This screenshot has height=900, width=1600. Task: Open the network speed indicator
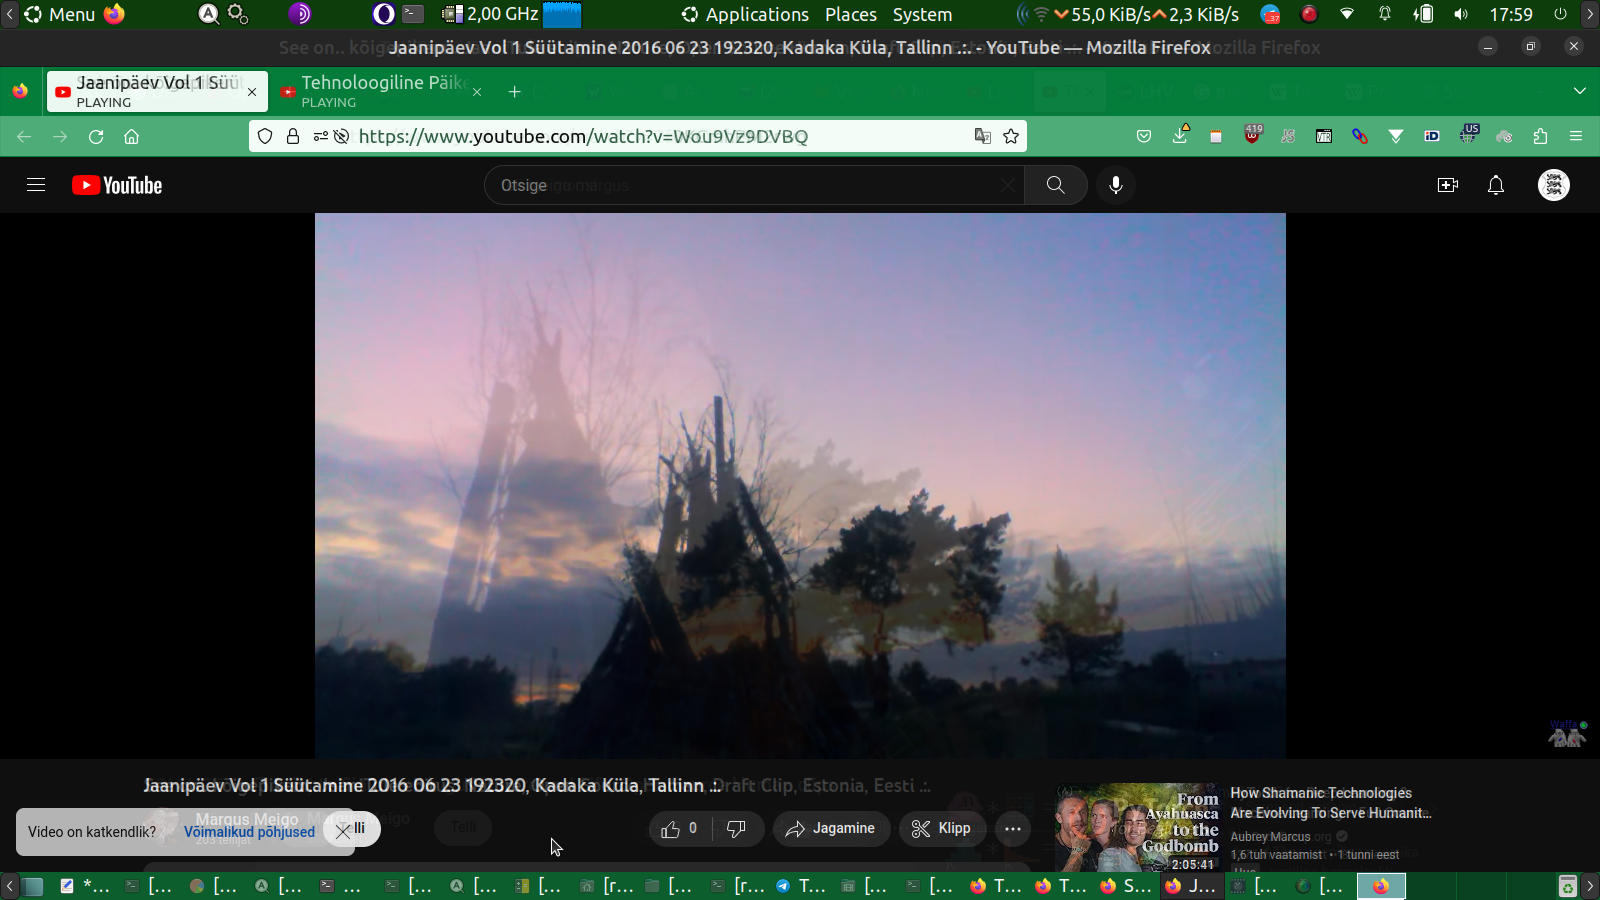tap(1145, 14)
